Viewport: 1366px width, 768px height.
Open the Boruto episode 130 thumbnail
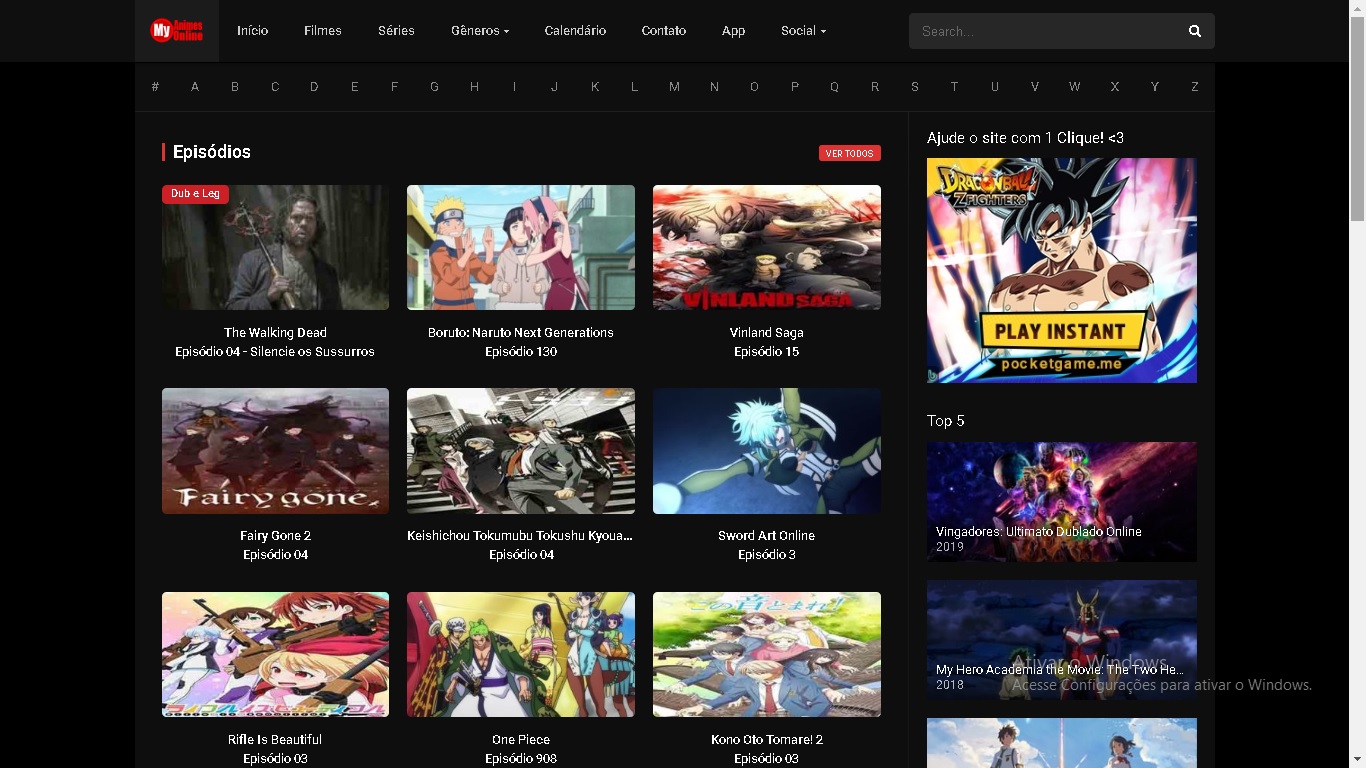(x=521, y=247)
